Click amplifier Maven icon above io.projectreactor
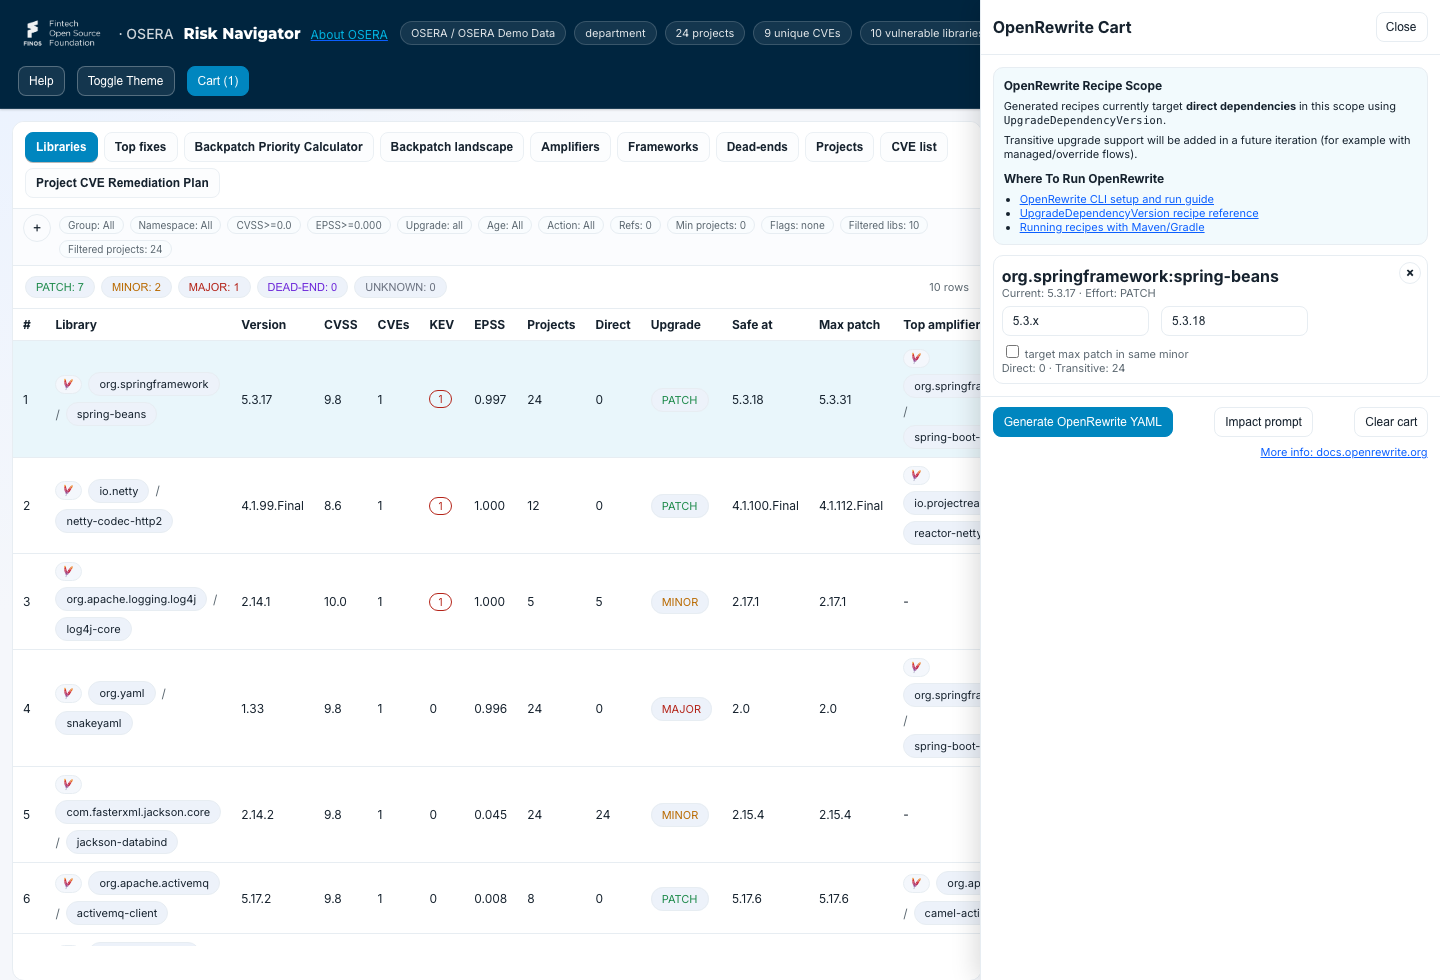 pos(916,475)
